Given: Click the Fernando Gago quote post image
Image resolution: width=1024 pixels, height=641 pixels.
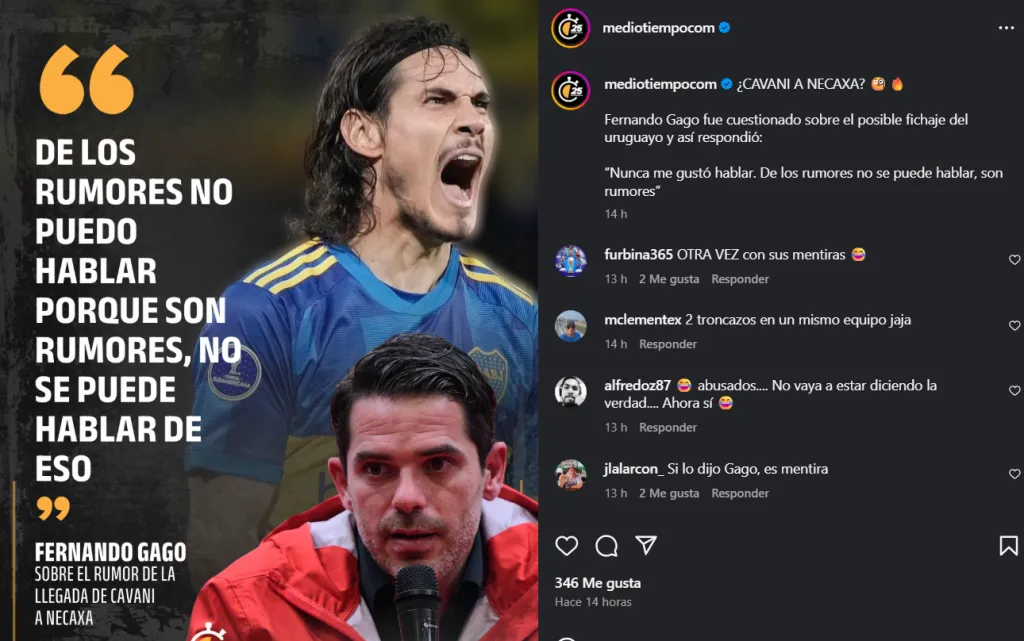Looking at the screenshot, I should (x=269, y=320).
